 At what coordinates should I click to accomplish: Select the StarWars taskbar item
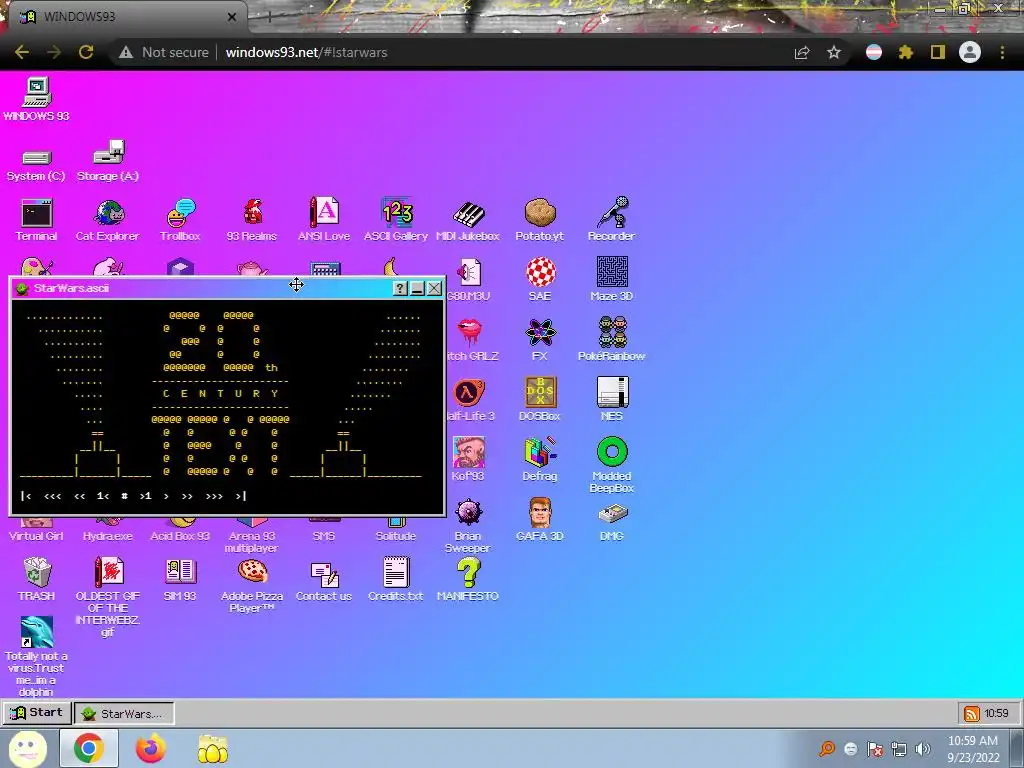124,713
